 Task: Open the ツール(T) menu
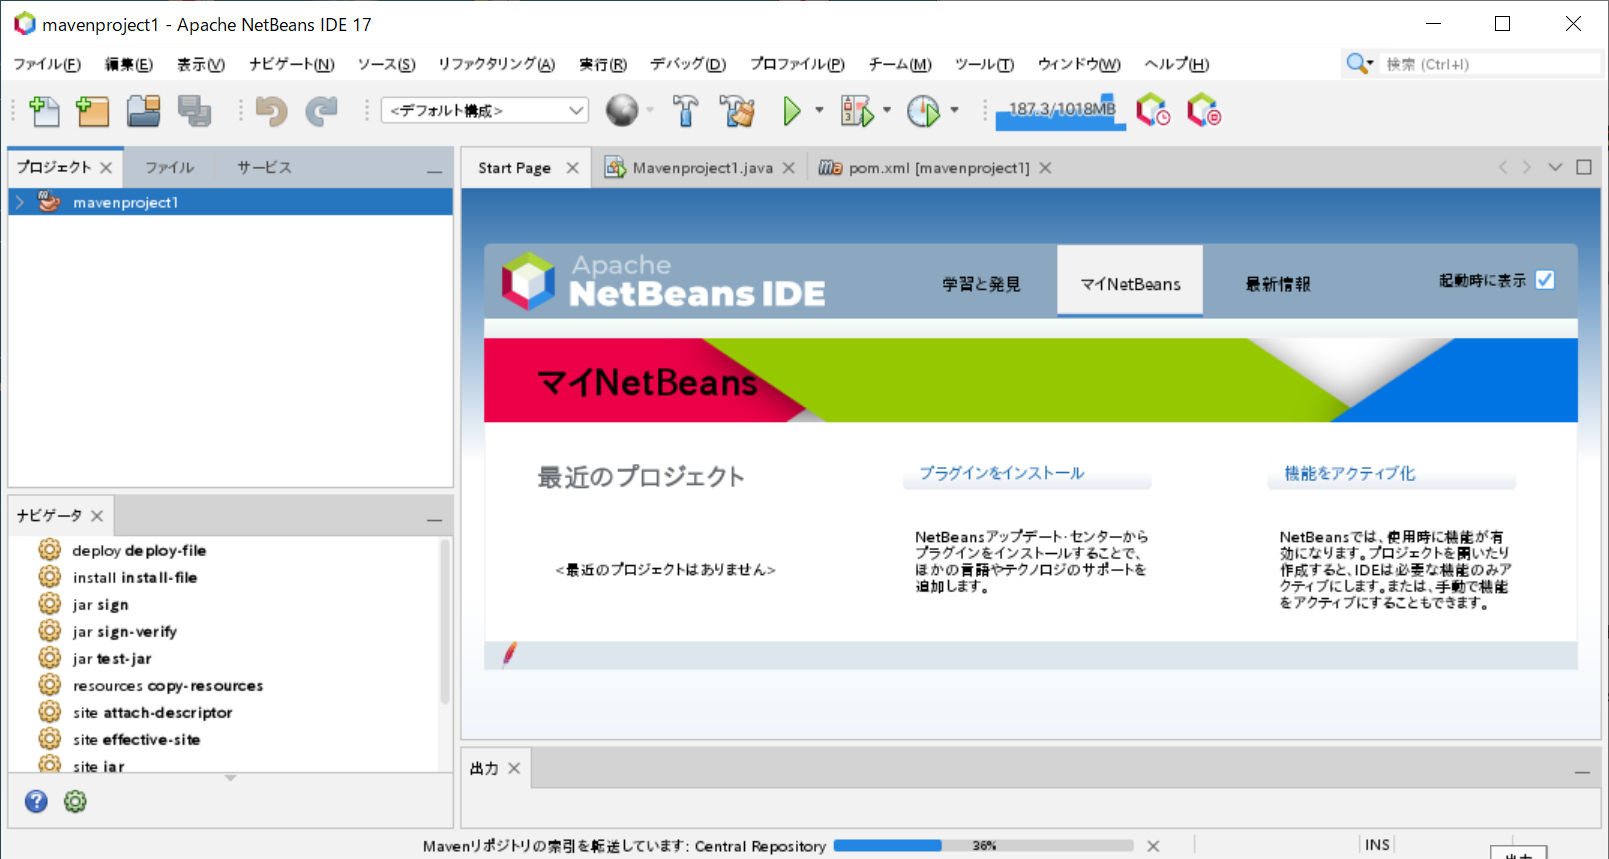[984, 64]
